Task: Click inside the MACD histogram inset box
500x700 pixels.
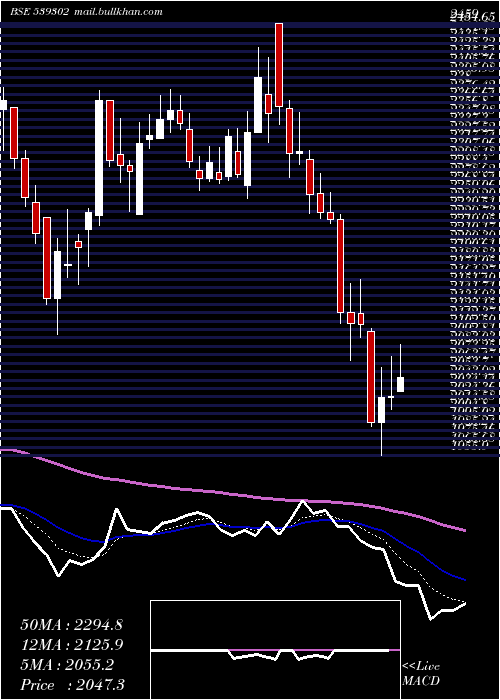Action: (x=275, y=650)
